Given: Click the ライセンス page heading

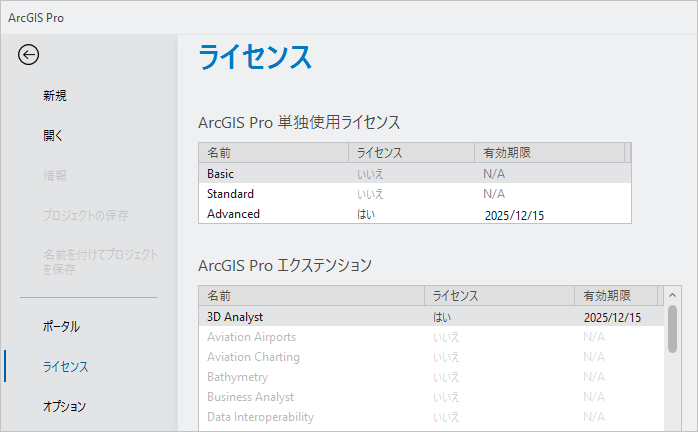Looking at the screenshot, I should (x=255, y=57).
